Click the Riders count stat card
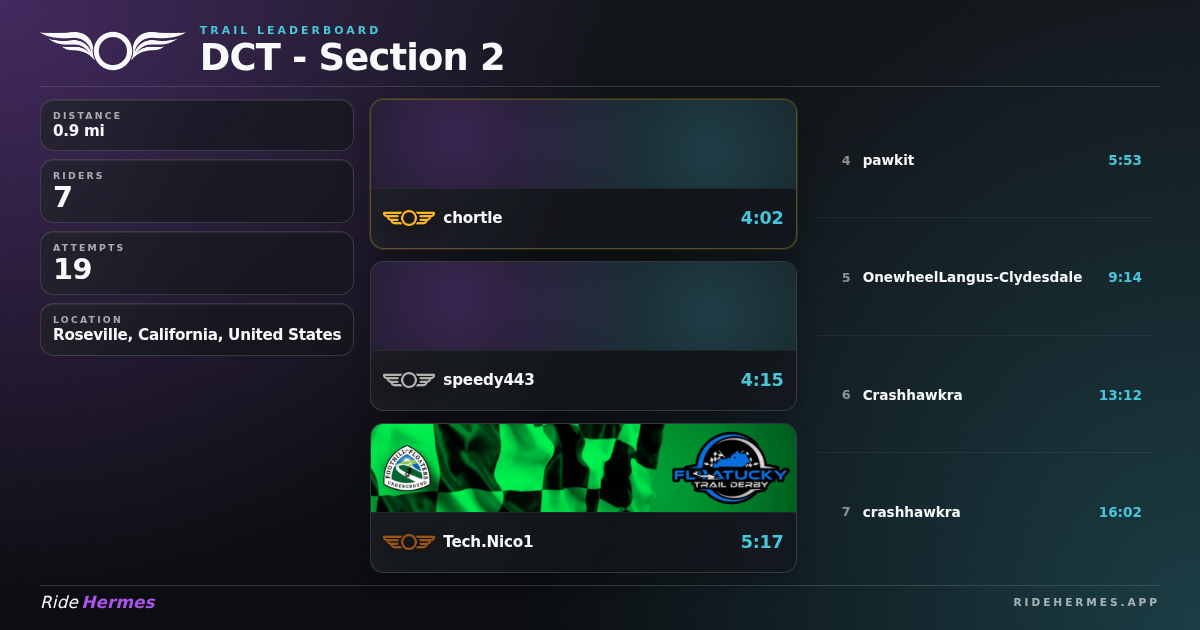This screenshot has width=1200, height=630. 197,191
